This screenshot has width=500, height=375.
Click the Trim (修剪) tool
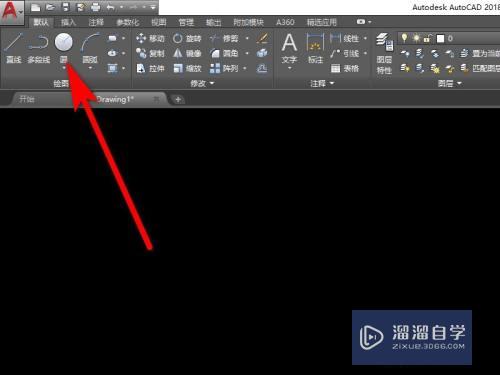point(224,39)
